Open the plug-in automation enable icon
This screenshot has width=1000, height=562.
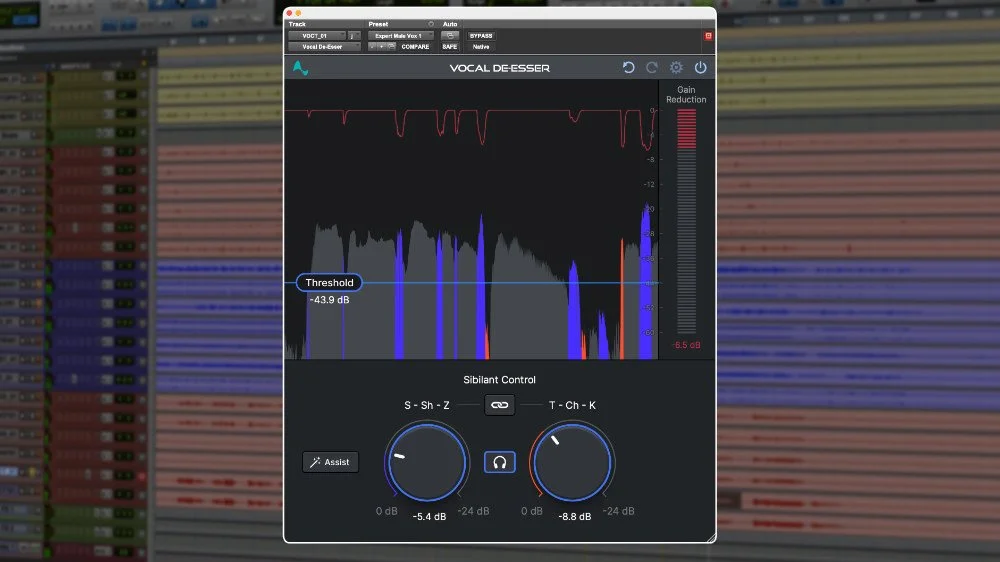450,36
